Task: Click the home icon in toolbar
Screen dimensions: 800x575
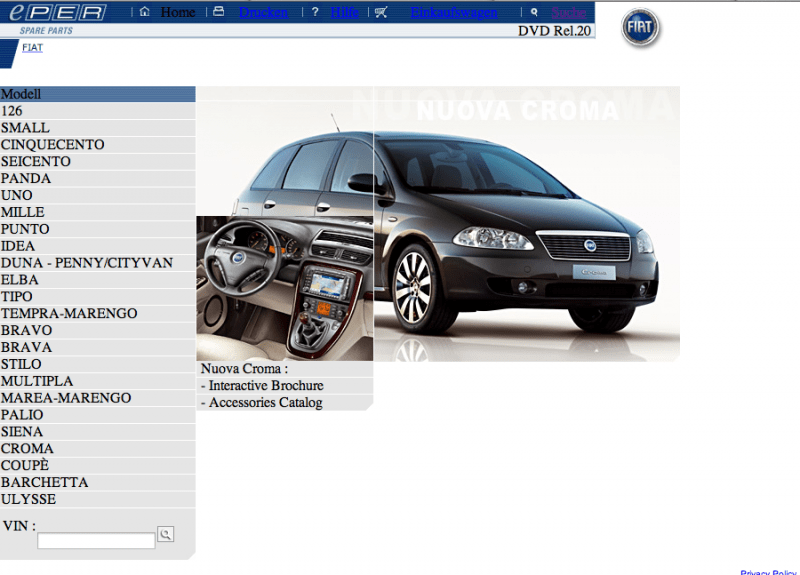Action: (x=145, y=12)
